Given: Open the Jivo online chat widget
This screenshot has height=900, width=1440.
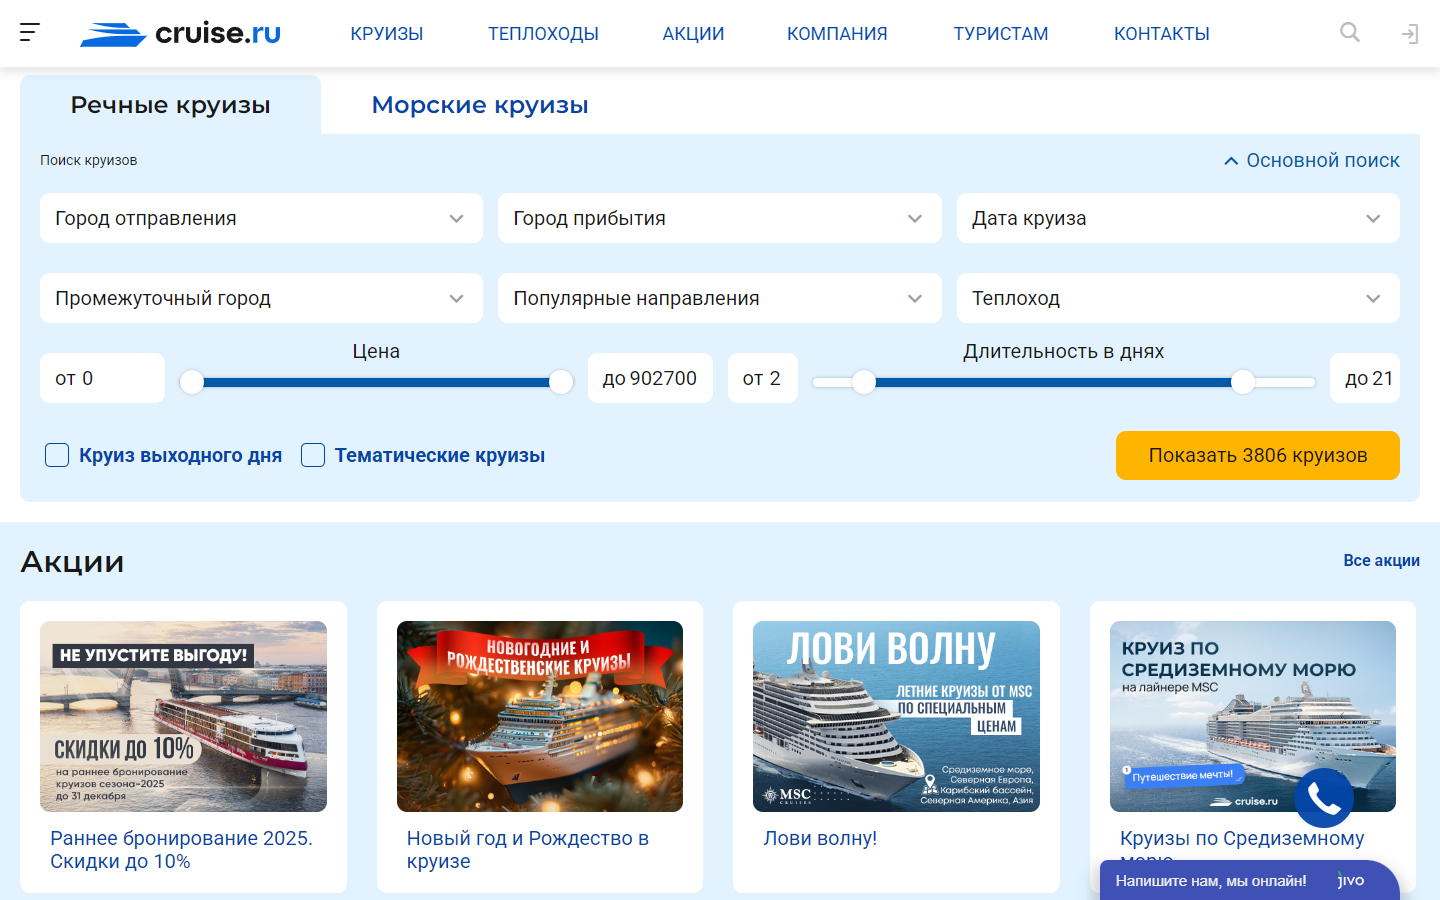Looking at the screenshot, I should click(1248, 880).
